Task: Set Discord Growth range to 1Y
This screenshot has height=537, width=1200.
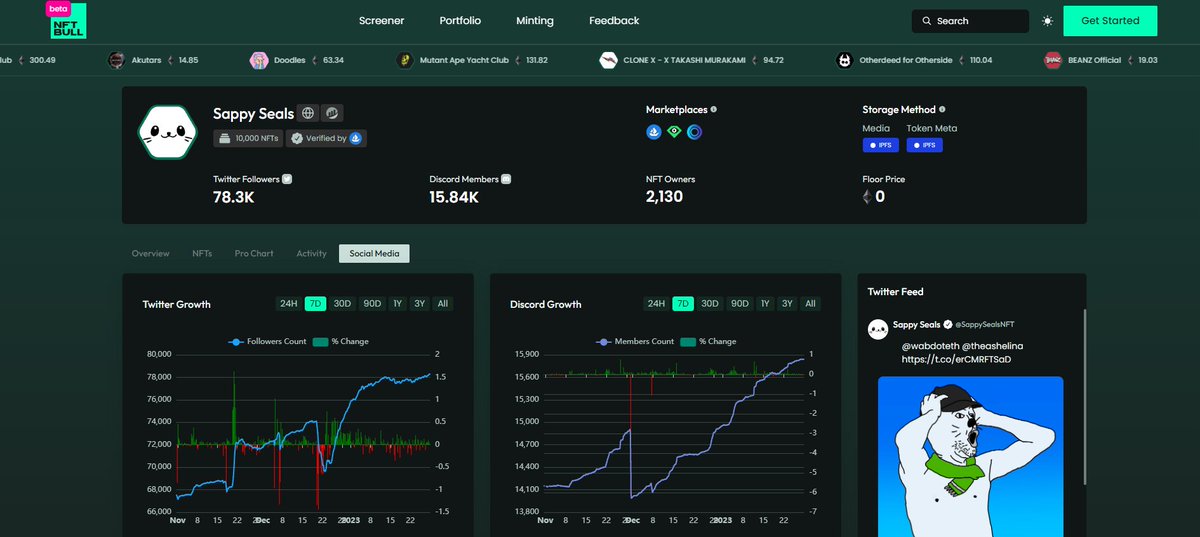Action: 764,303
